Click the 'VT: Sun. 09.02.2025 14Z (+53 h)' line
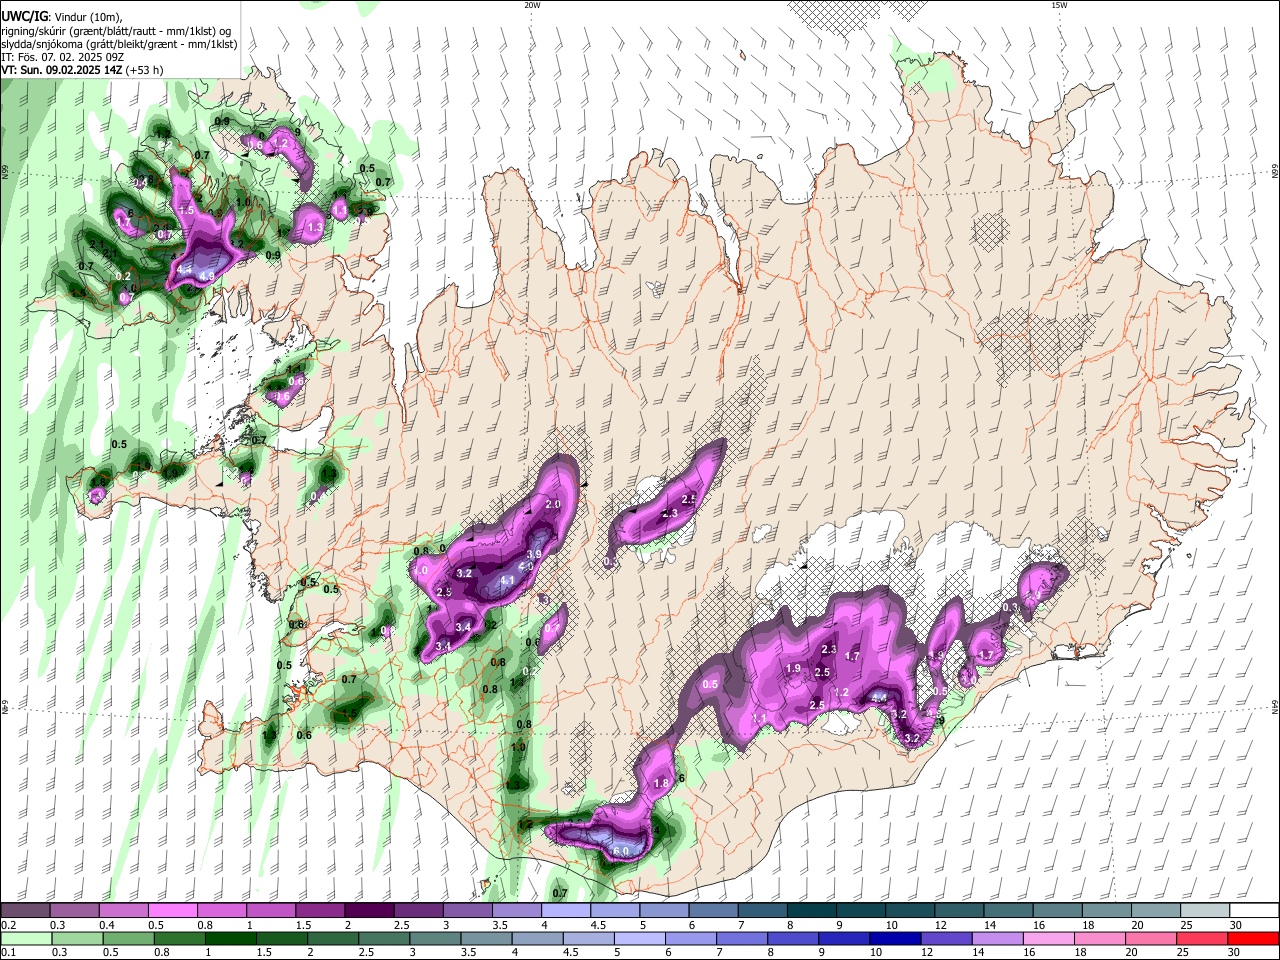Screen dimensions: 1280x960 (x=82, y=70)
